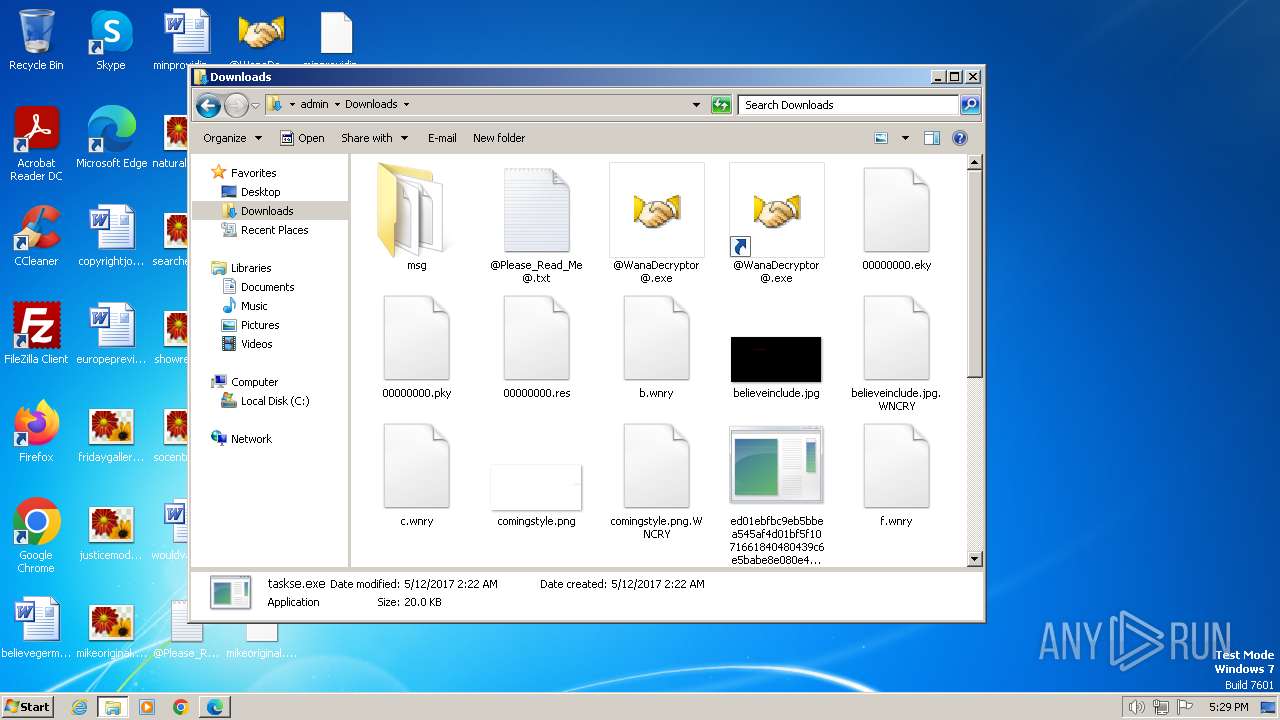
Task: Select the 00000000.pky file
Action: point(416,347)
